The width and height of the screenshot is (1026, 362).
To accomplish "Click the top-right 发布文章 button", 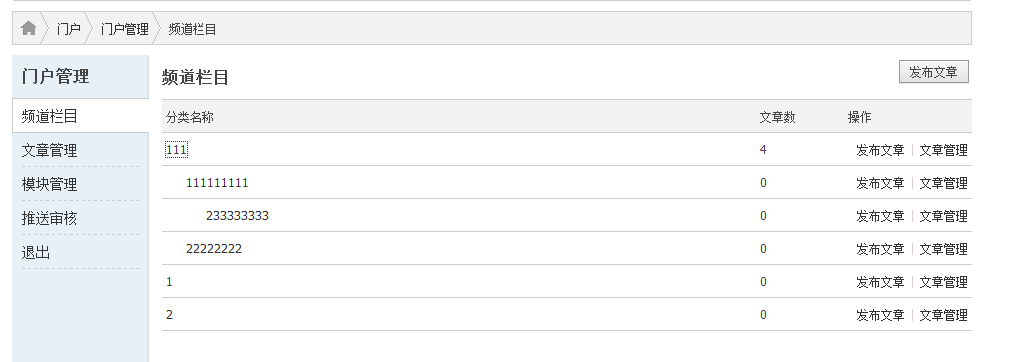I will pyautogui.click(x=934, y=72).
